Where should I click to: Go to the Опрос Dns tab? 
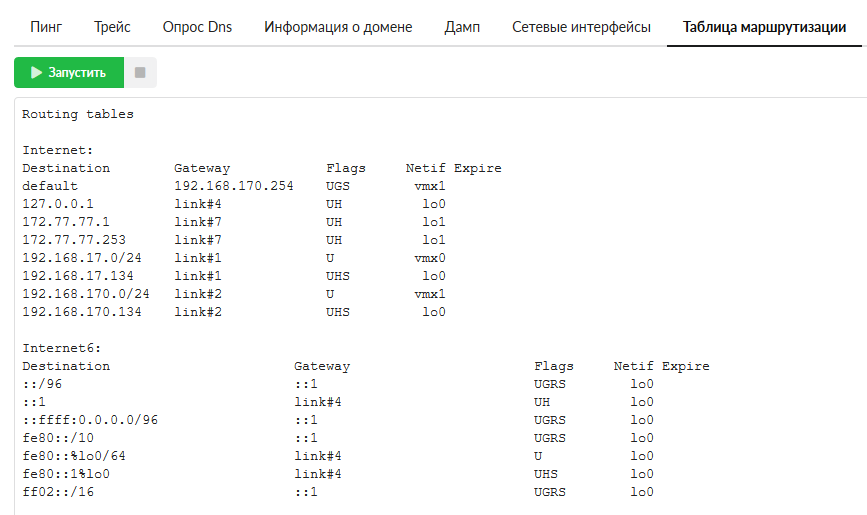(197, 27)
